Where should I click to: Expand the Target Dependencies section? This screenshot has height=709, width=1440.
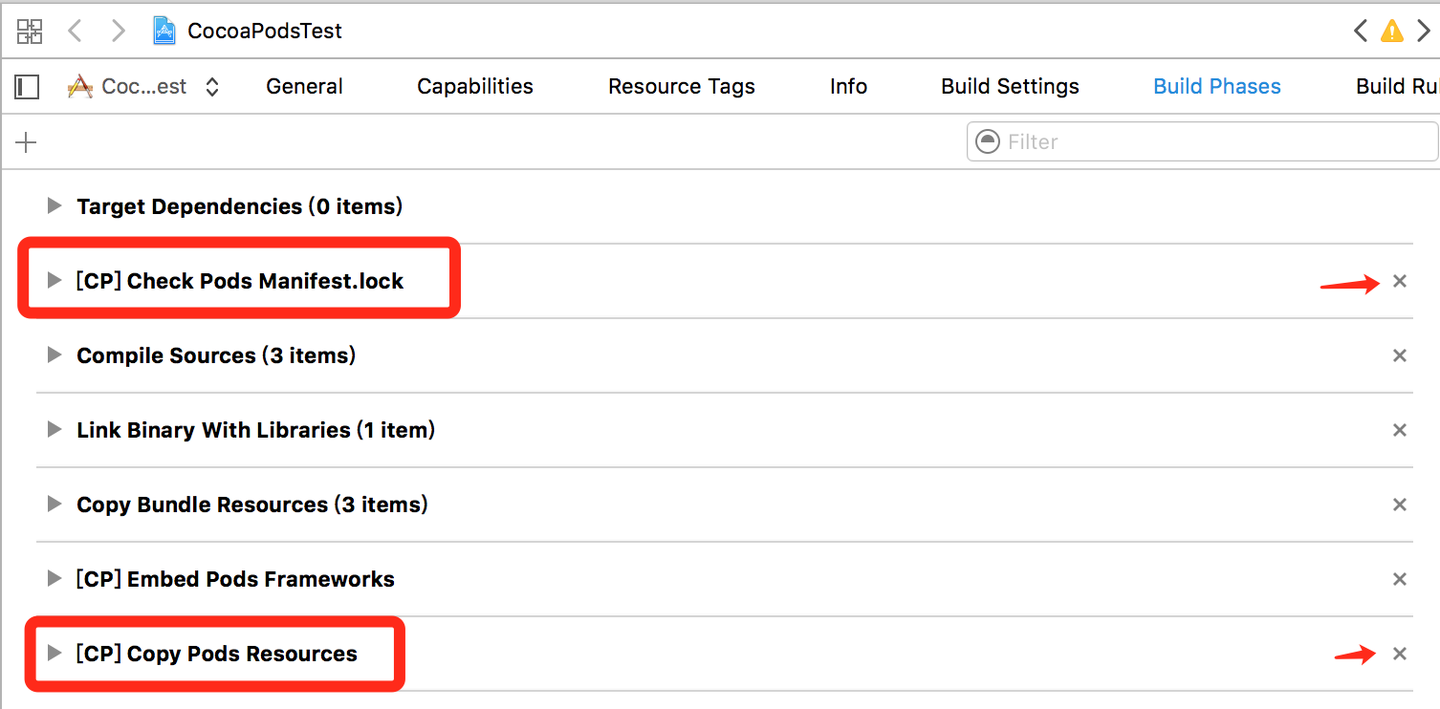[54, 206]
